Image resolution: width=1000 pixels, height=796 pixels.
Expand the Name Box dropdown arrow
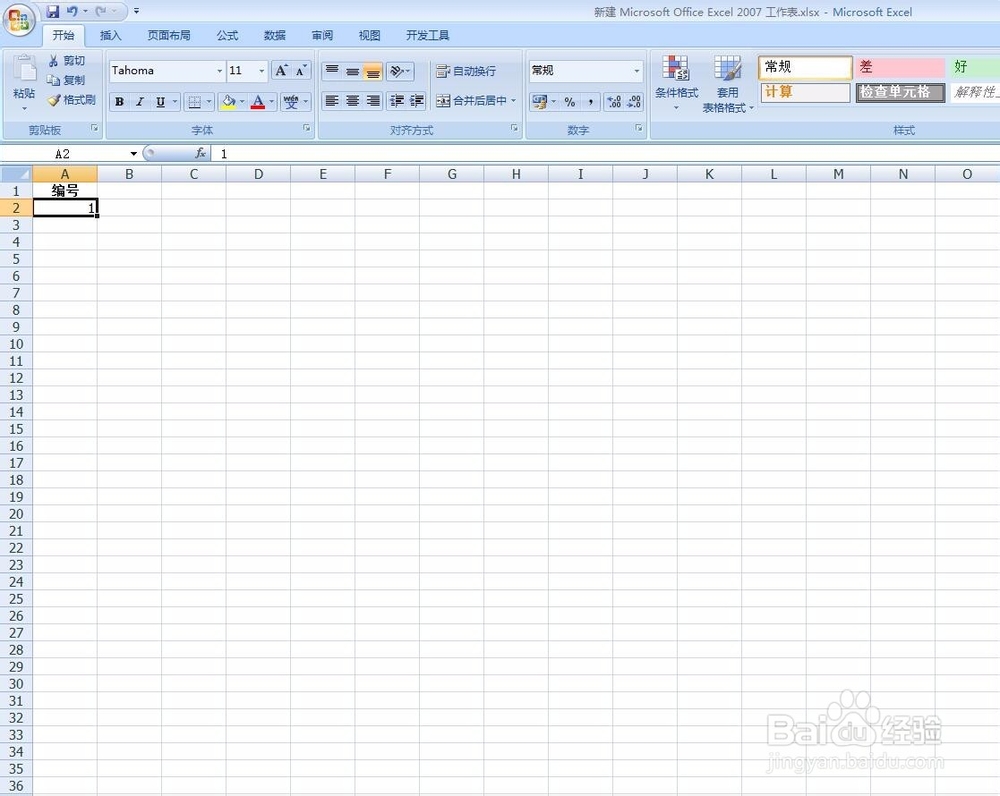tap(133, 154)
